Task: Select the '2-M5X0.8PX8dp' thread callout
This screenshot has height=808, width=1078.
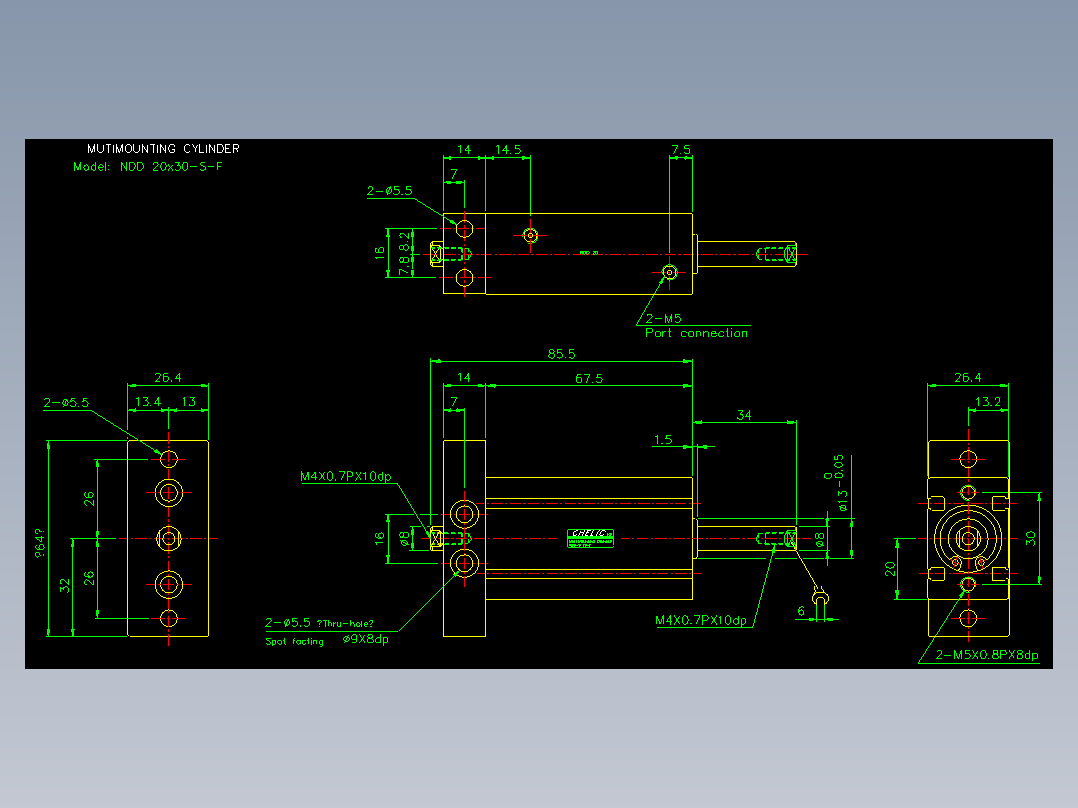Action: coord(987,655)
